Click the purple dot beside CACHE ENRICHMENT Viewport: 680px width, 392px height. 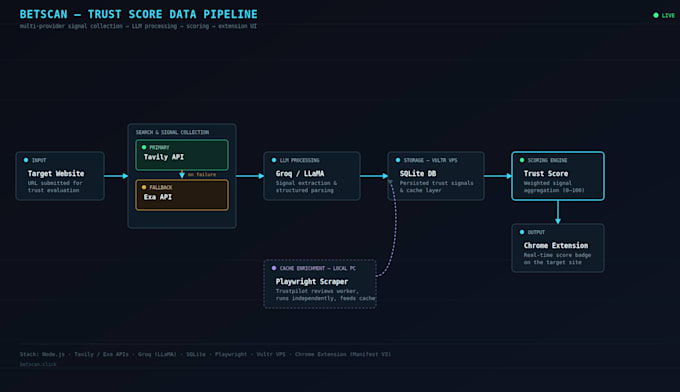(274, 268)
